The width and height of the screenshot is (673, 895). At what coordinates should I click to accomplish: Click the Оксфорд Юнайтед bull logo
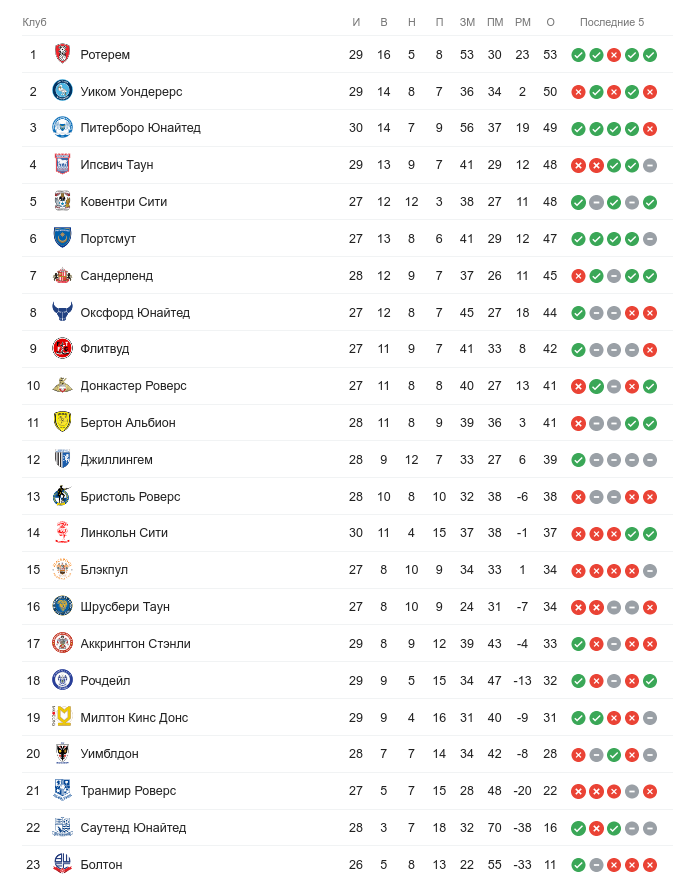click(x=62, y=312)
